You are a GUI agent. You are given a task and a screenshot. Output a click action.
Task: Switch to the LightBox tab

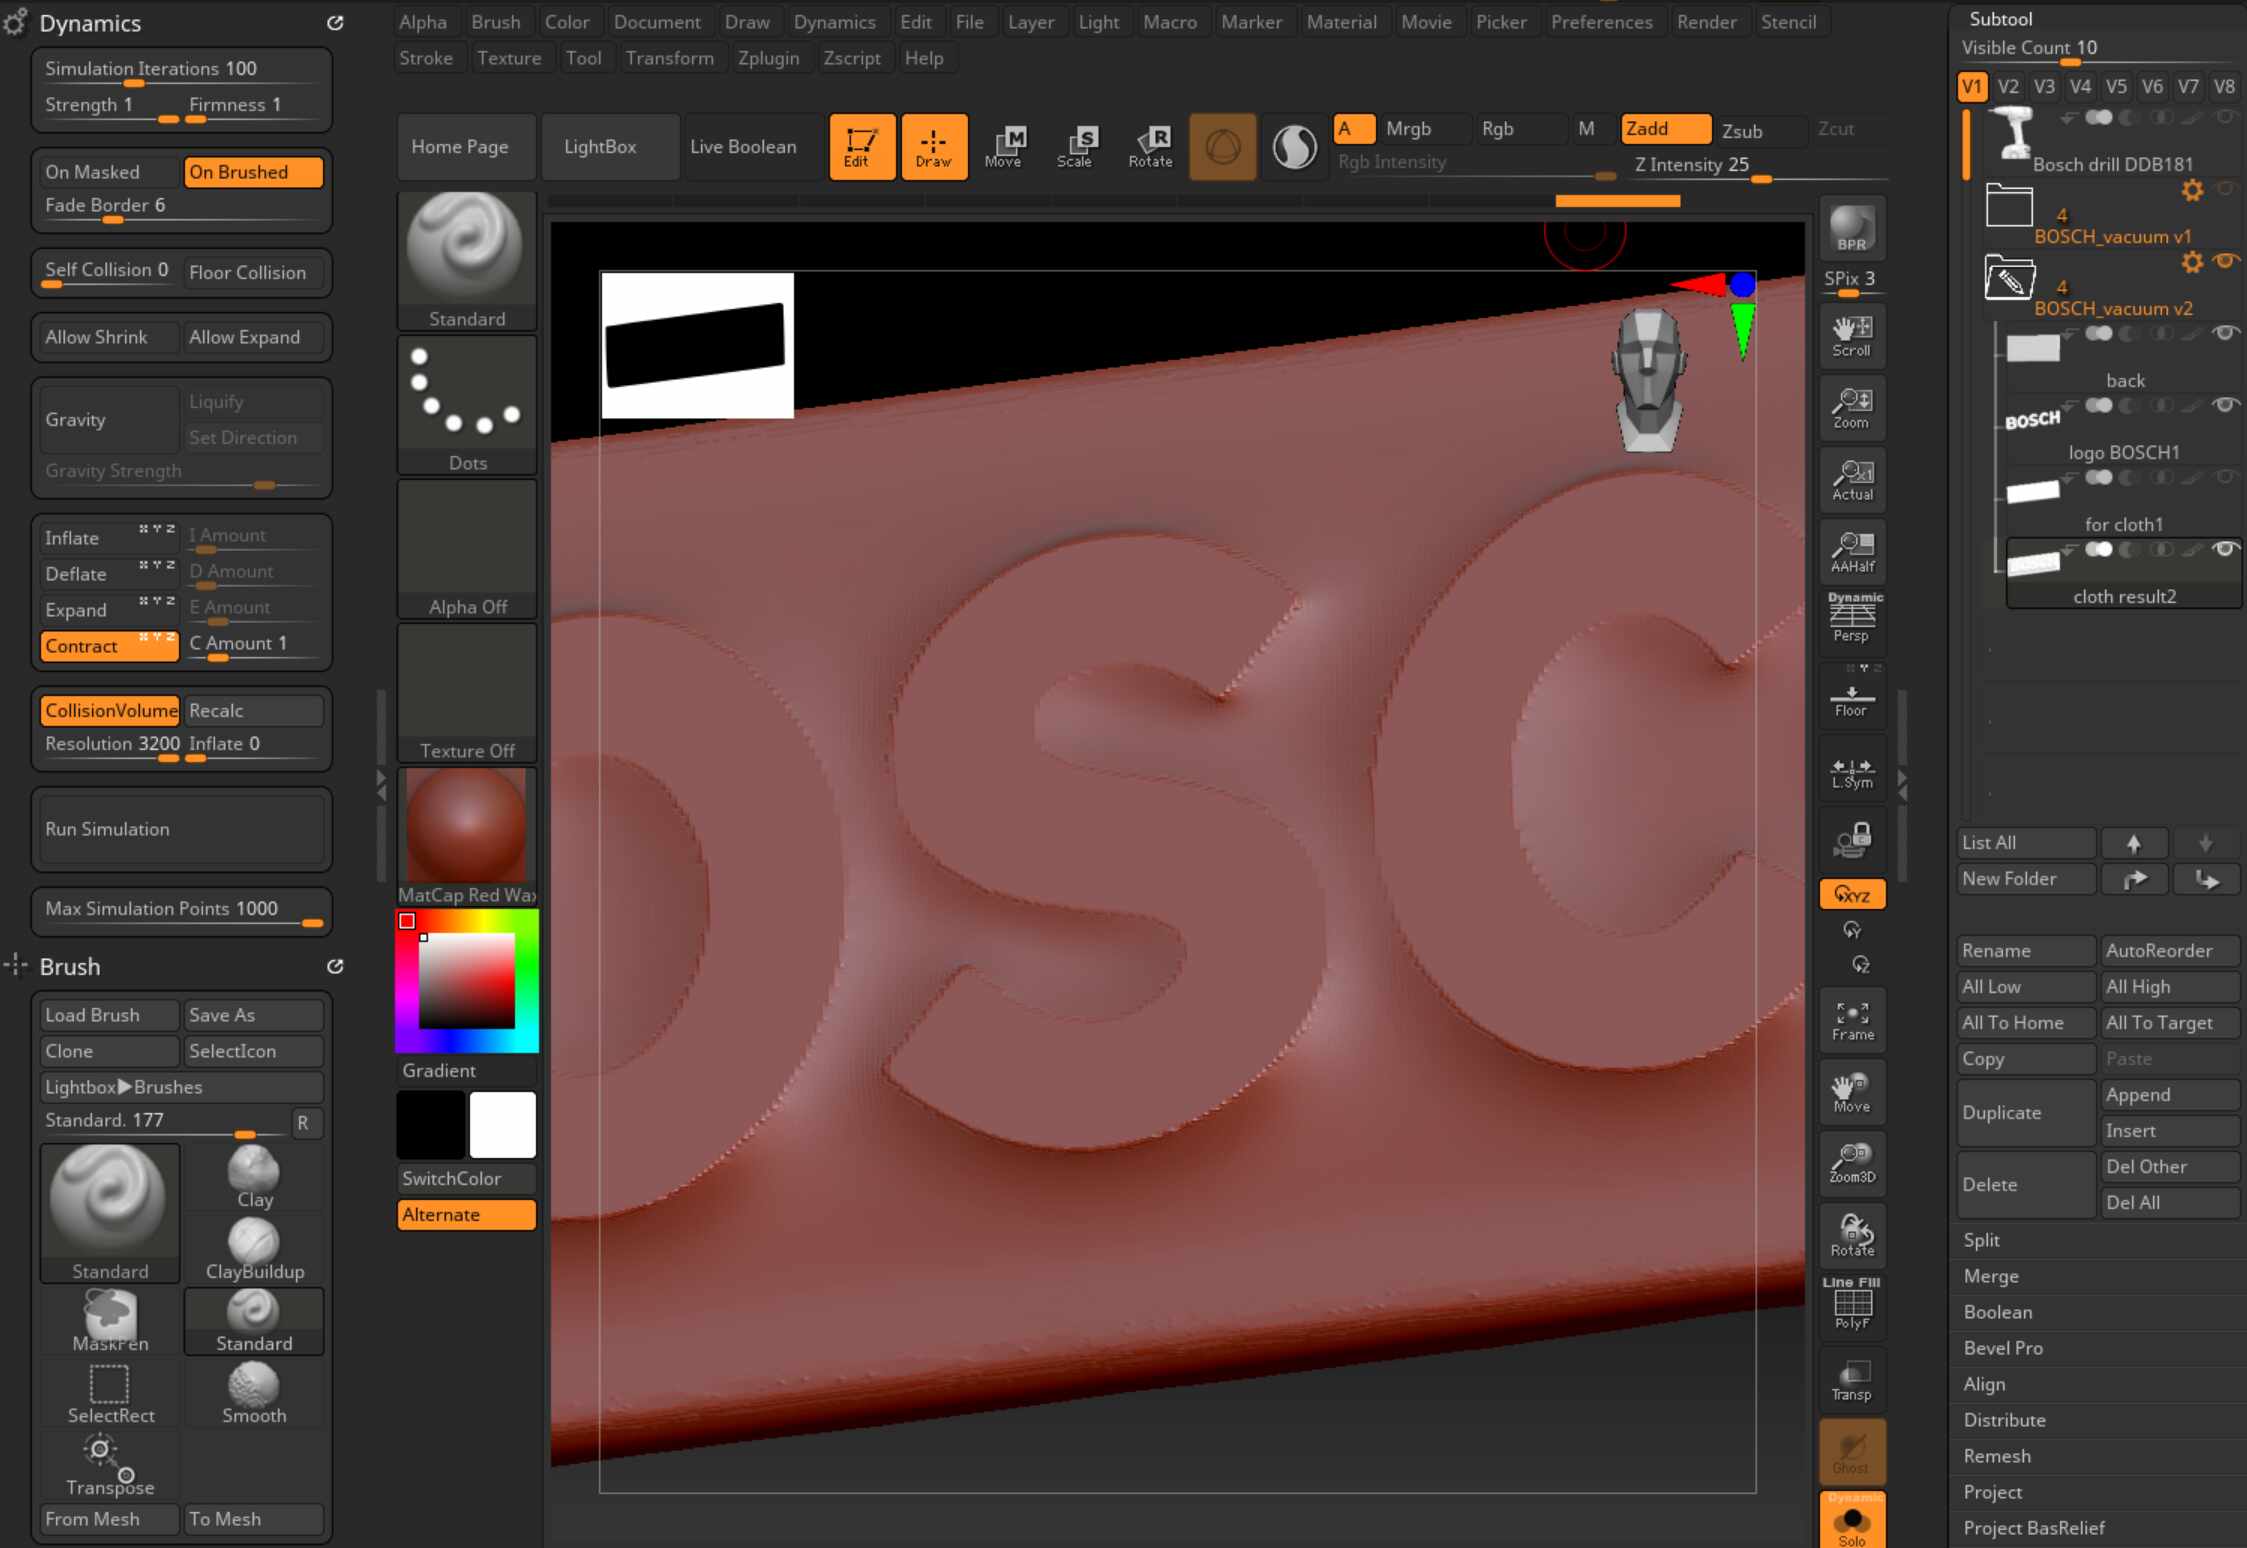coord(600,147)
